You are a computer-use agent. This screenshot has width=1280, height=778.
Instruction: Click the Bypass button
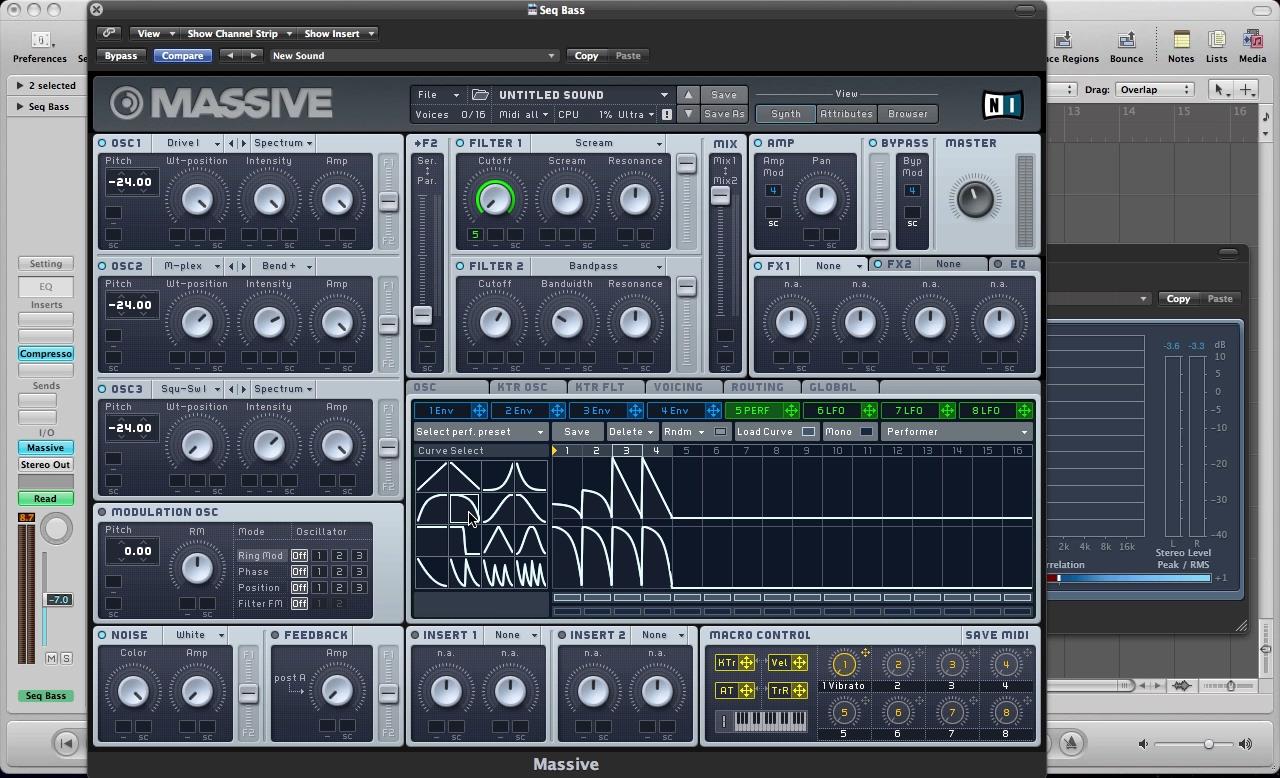coord(121,56)
